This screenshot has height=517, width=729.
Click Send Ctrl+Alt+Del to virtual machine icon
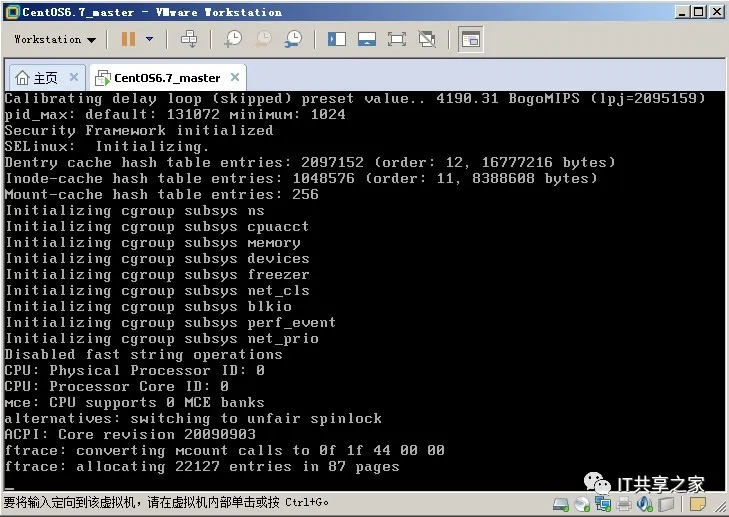tap(189, 39)
